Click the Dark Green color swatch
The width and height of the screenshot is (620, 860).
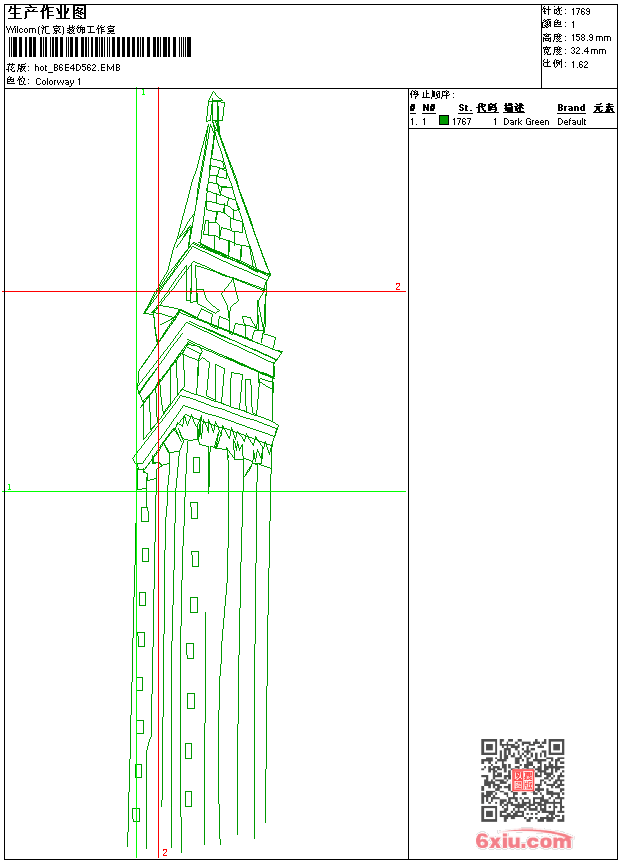(444, 121)
